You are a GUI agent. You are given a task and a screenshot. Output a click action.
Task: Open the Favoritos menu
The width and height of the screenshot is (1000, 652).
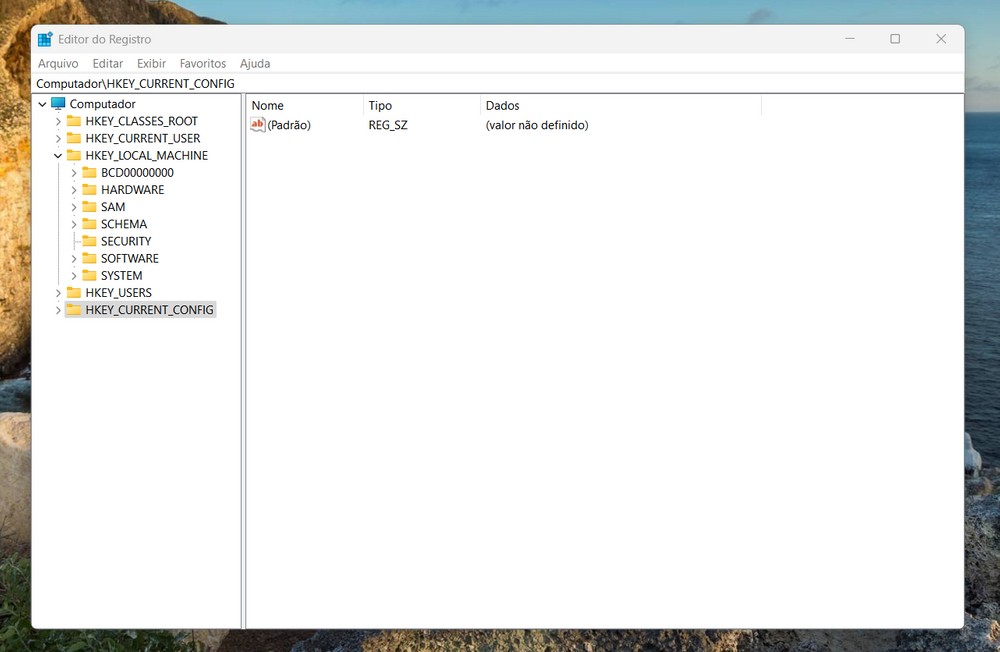click(203, 63)
